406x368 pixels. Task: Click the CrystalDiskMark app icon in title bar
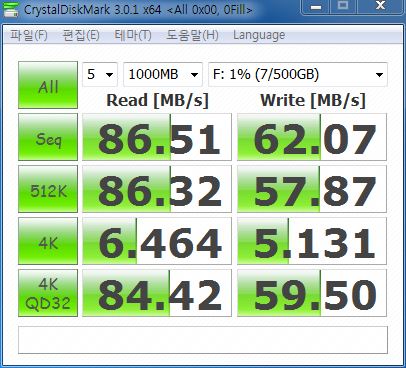[x=10, y=9]
